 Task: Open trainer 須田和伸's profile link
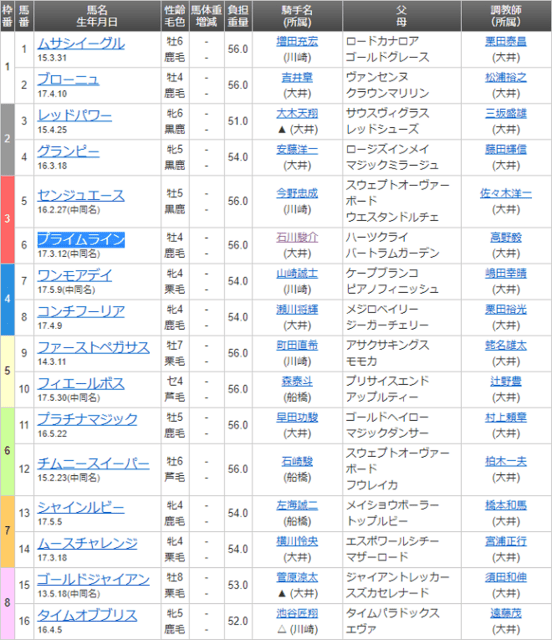[505, 577]
